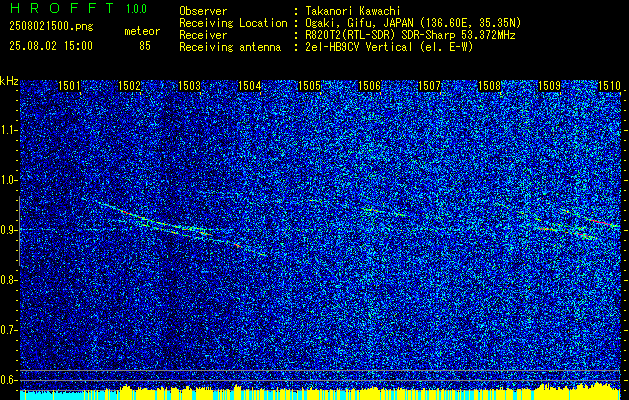Click the meteor label
Image resolution: width=629 pixels, height=400 pixels.
click(x=142, y=31)
